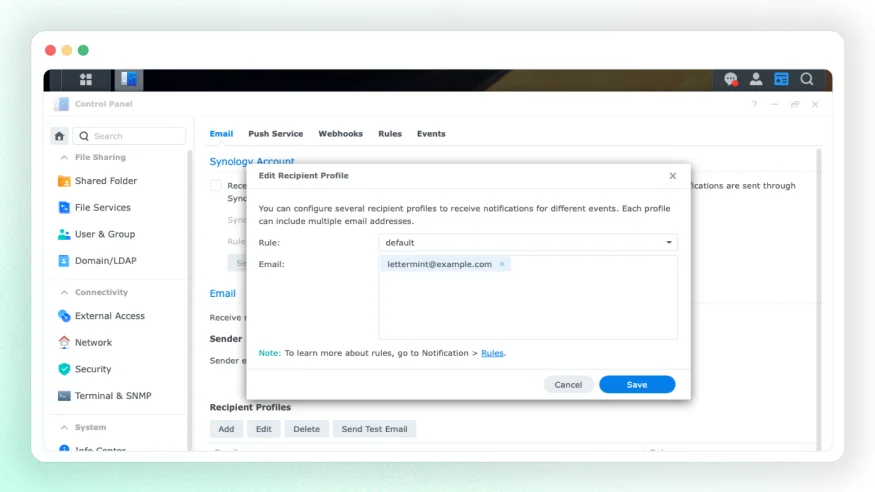Switch to the Webhooks tab

(x=340, y=134)
